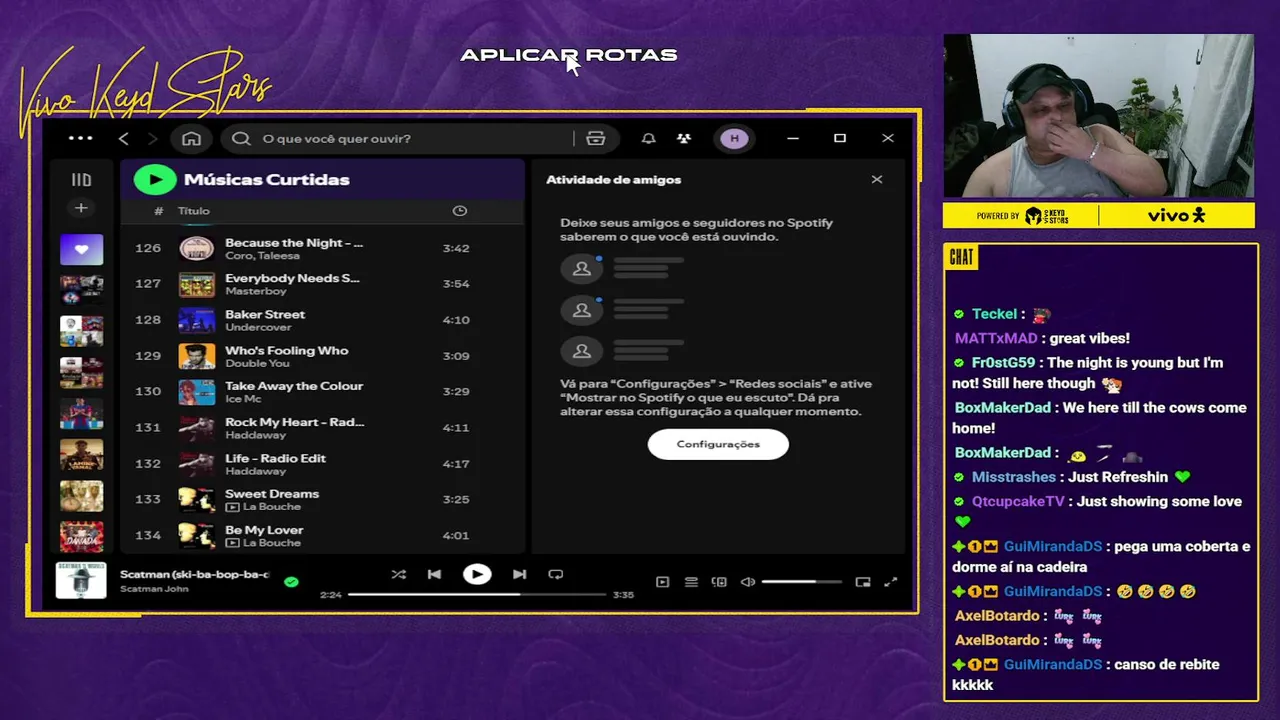
Task: Click album art of Baker Street
Action: 196,320
